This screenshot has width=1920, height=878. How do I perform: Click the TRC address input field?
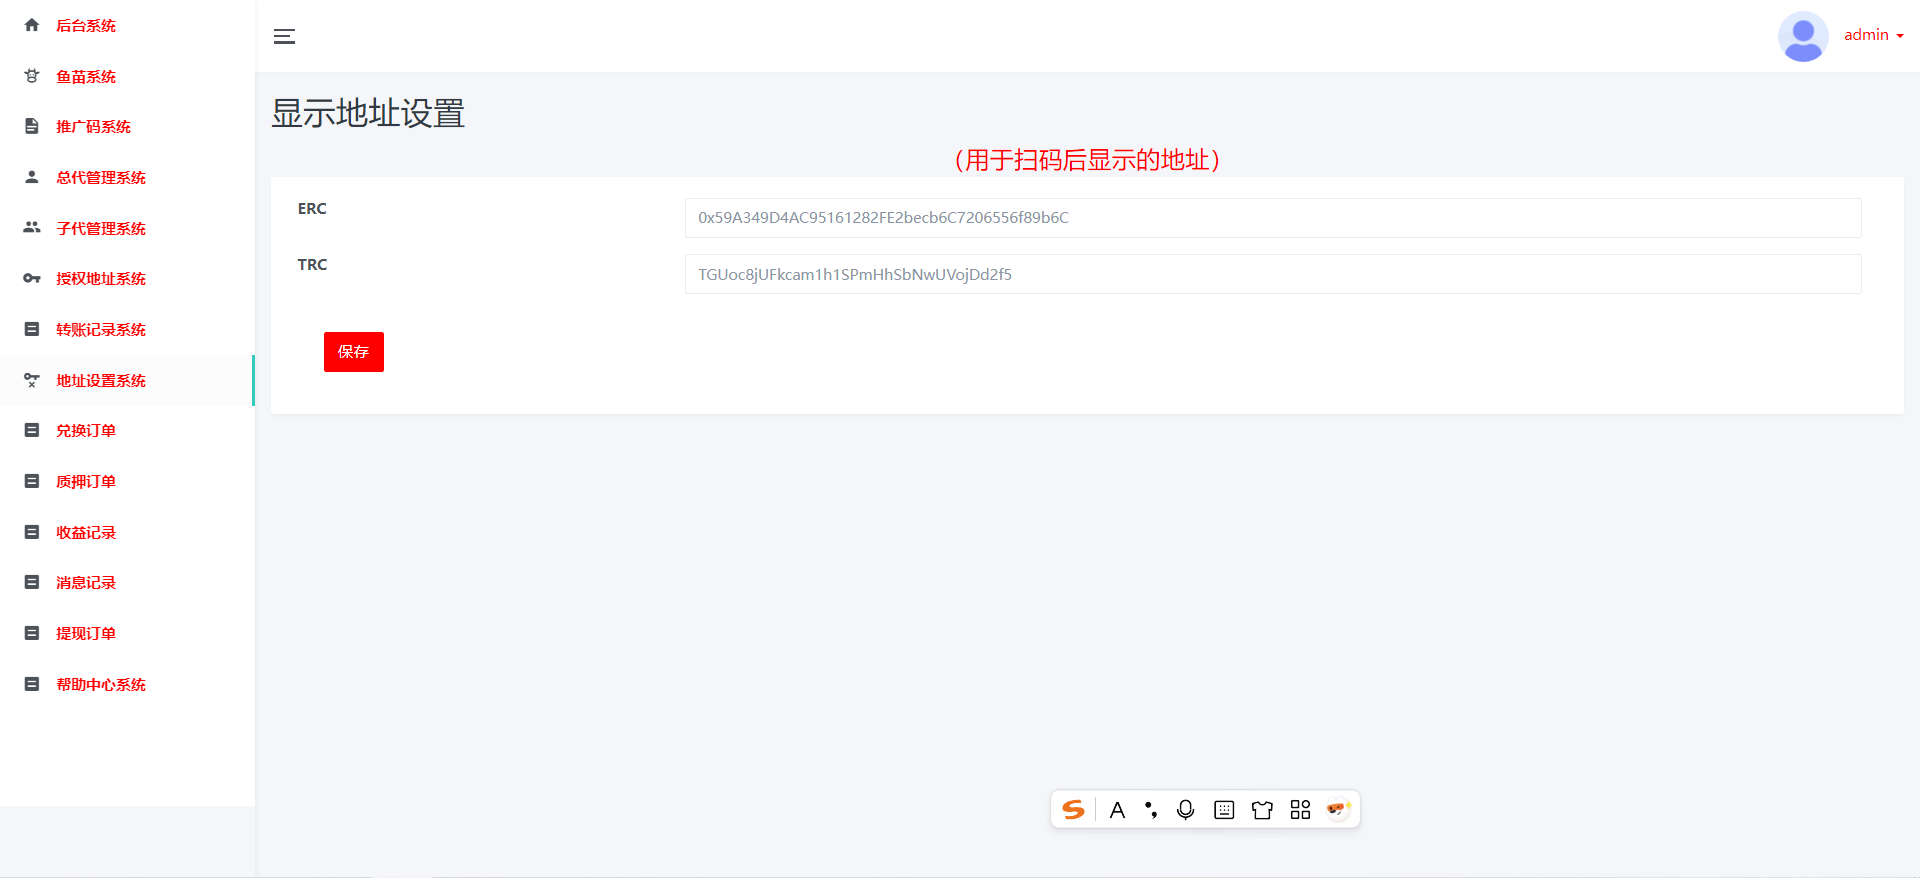click(1272, 274)
